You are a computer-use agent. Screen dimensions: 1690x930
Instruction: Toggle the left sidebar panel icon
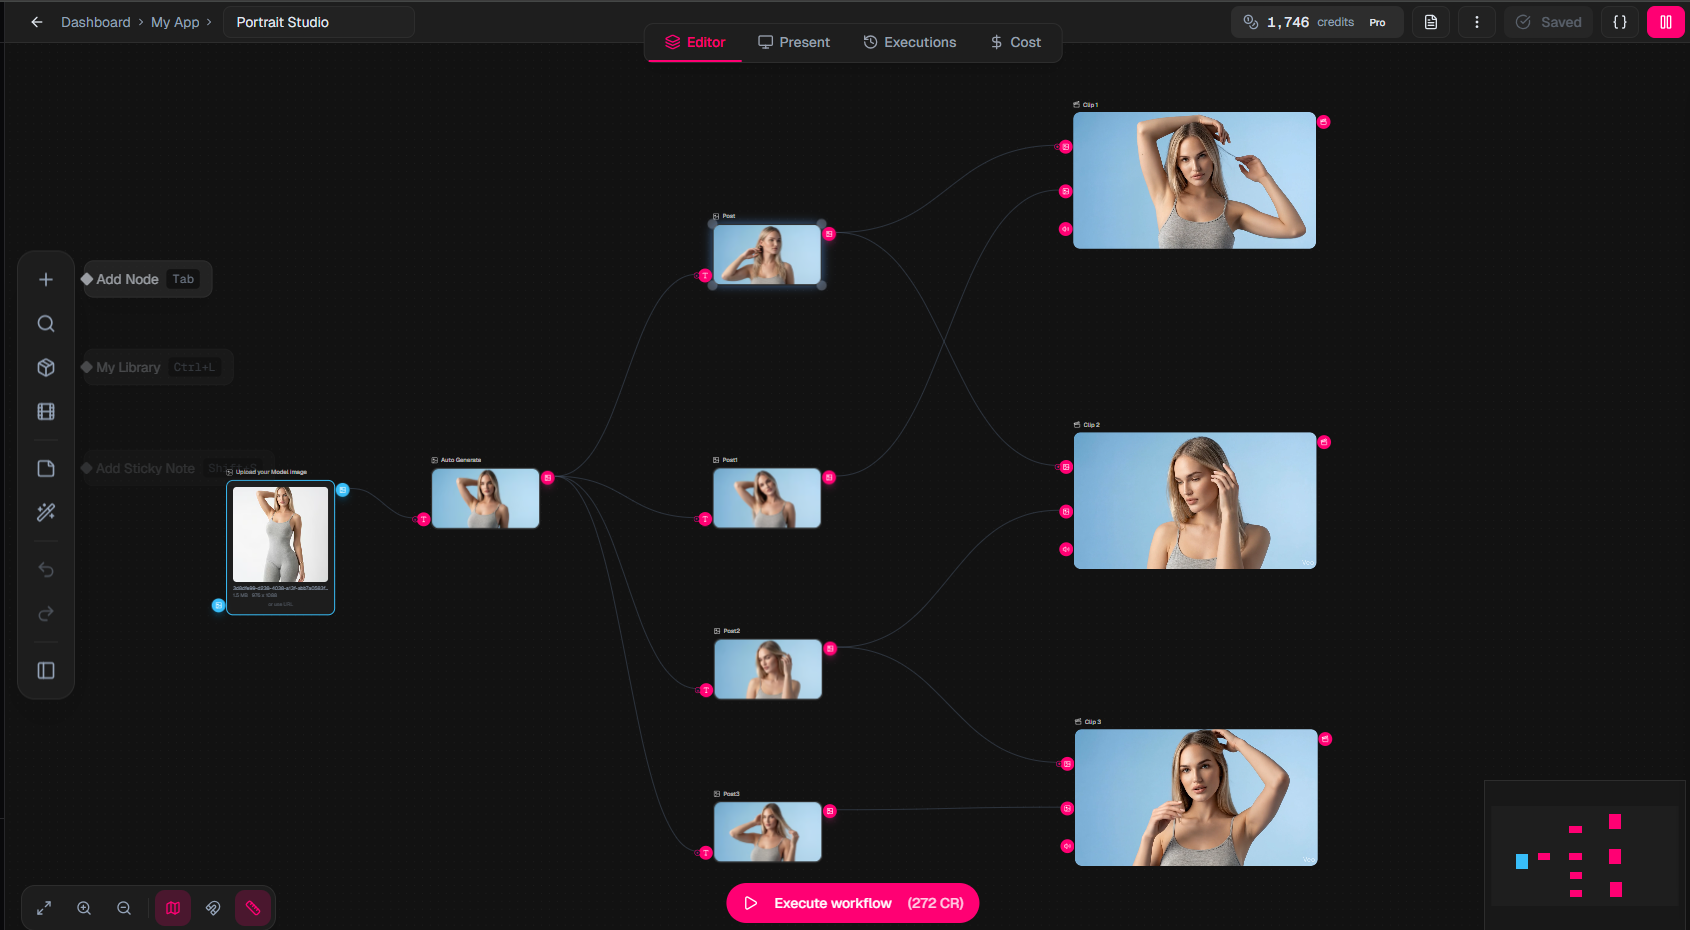click(46, 671)
